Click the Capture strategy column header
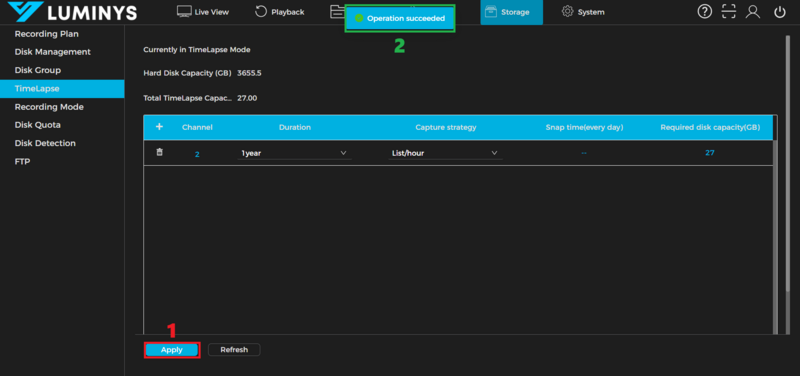The width and height of the screenshot is (800, 376). (445, 127)
